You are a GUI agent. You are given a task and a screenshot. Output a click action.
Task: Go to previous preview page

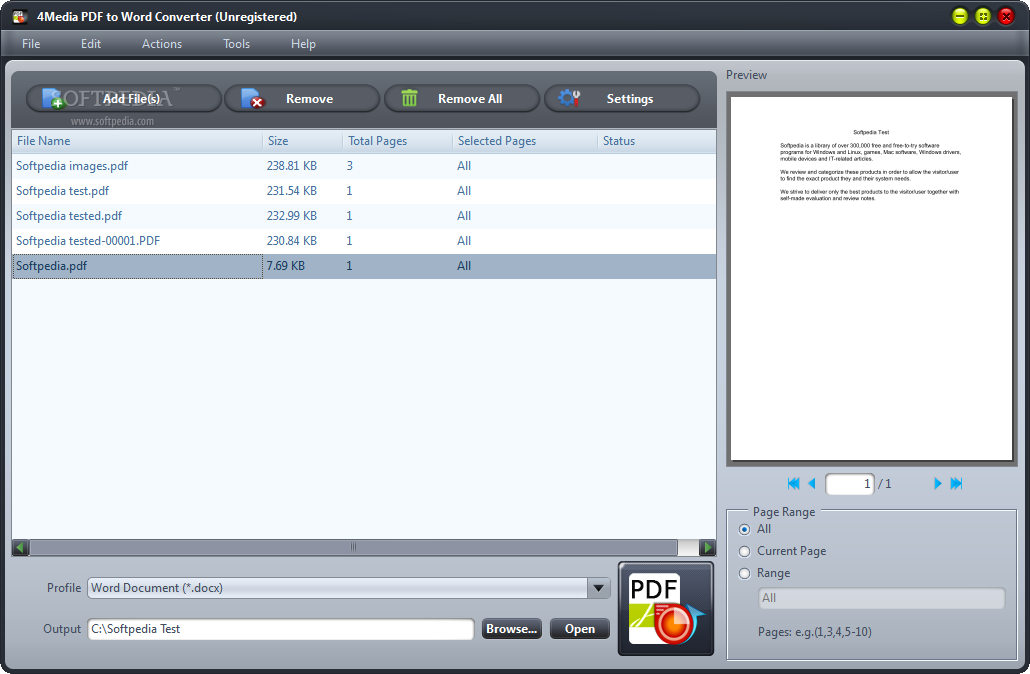point(811,483)
